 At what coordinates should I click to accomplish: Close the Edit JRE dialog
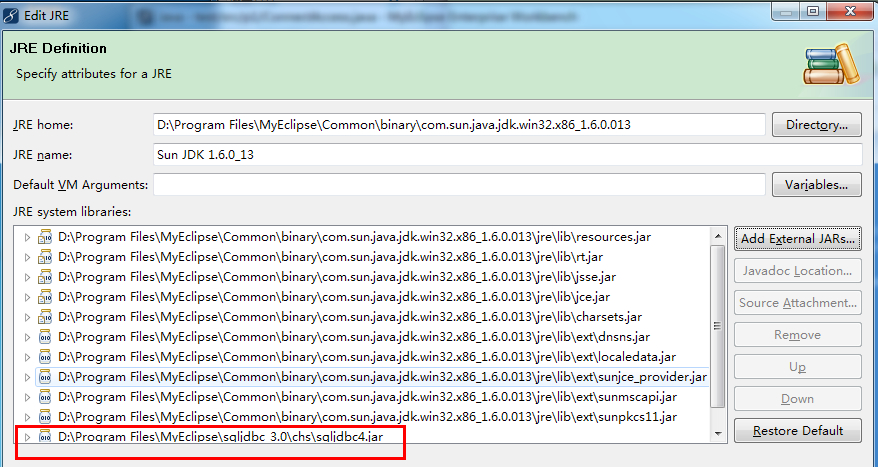849,11
